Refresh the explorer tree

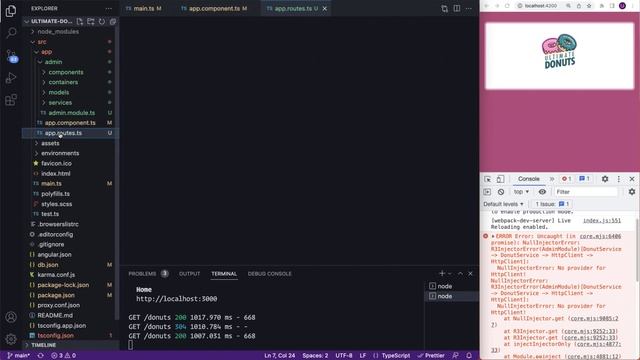tap(102, 21)
